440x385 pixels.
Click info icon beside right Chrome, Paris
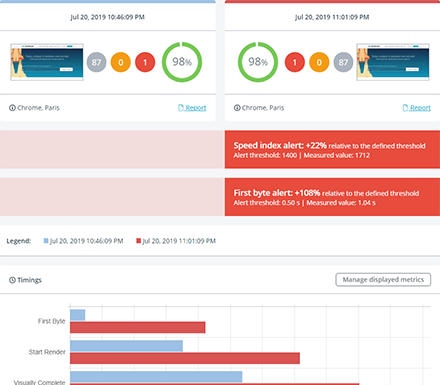coord(237,108)
